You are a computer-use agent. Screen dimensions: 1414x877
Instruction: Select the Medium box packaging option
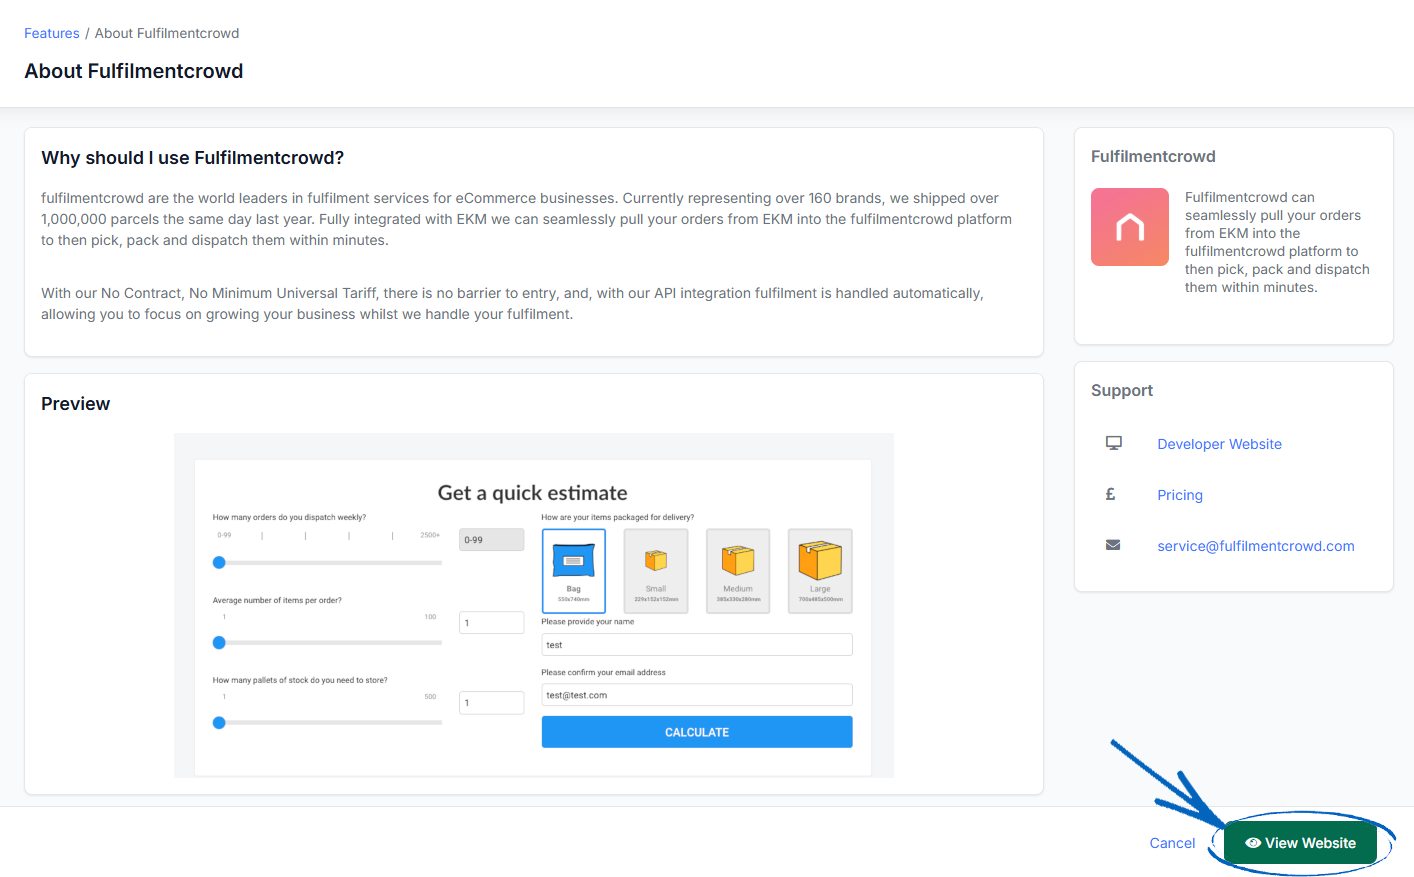click(738, 571)
